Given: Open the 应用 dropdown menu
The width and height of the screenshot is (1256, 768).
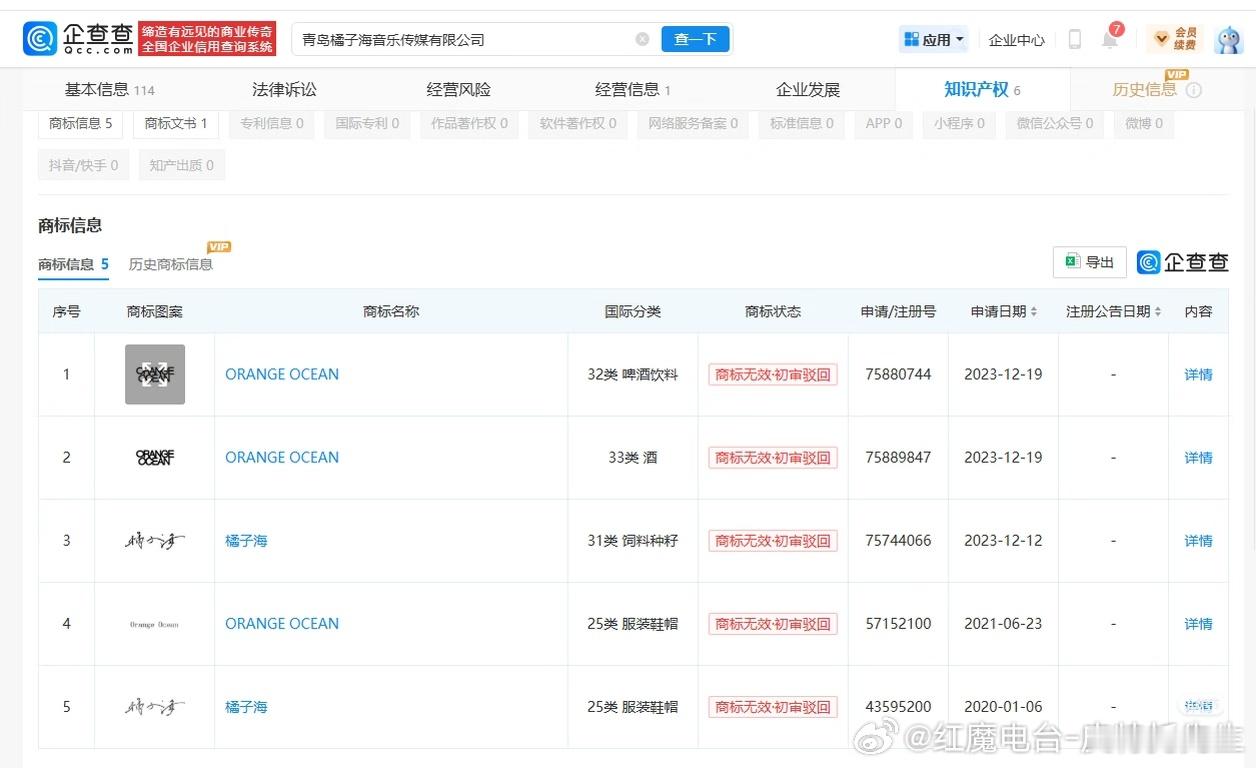Looking at the screenshot, I should coord(934,40).
